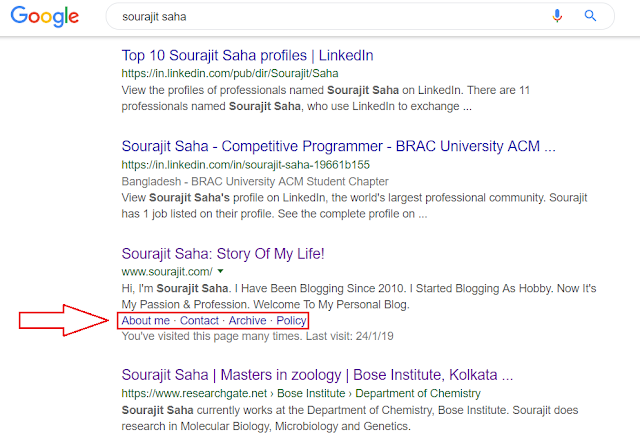
Task: Click the www.sourajit.com green URL
Action: tap(166, 272)
